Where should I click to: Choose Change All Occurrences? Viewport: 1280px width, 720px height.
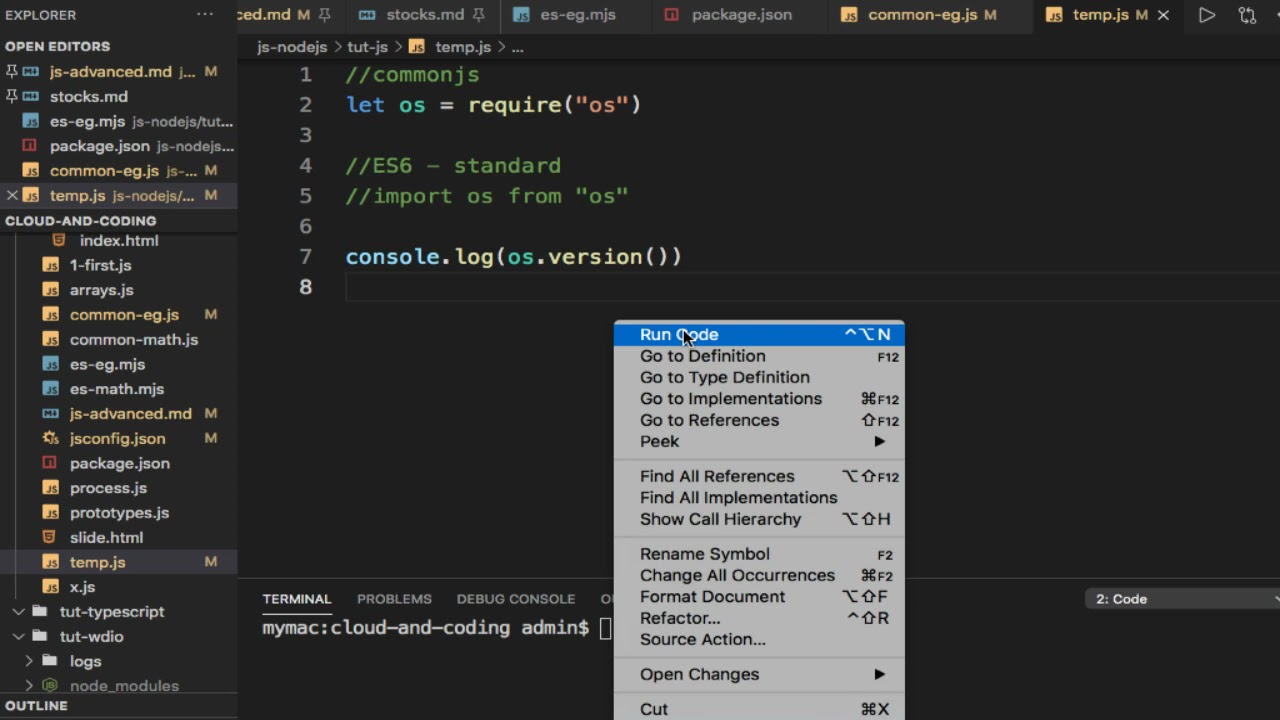coord(759,575)
